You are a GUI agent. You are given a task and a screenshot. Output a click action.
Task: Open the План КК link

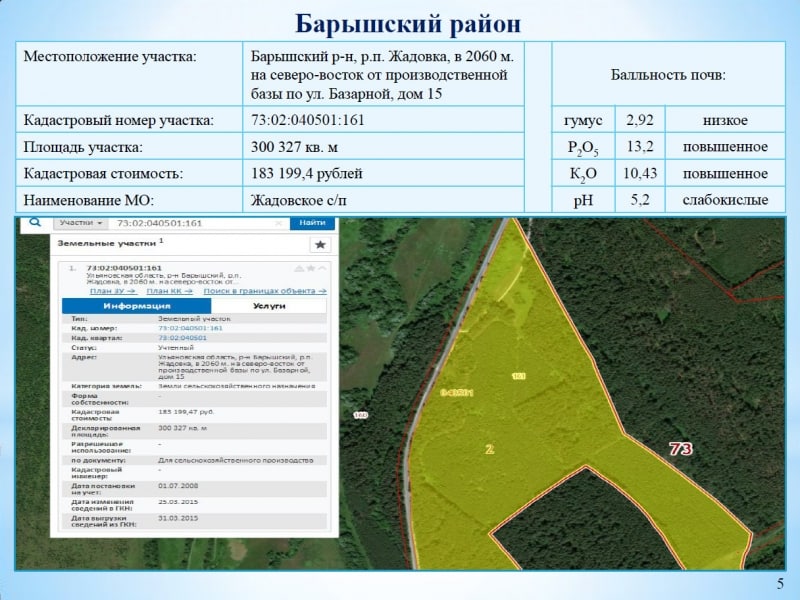pyautogui.click(x=169, y=291)
